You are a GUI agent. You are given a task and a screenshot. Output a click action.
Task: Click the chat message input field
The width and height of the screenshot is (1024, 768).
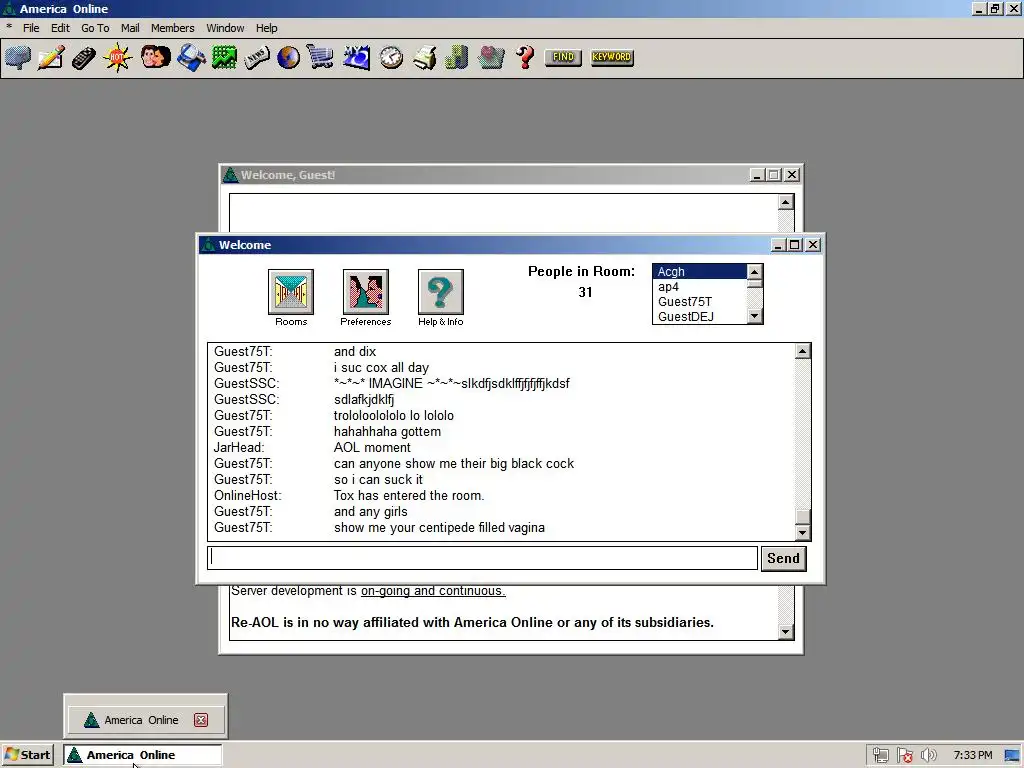click(x=483, y=558)
